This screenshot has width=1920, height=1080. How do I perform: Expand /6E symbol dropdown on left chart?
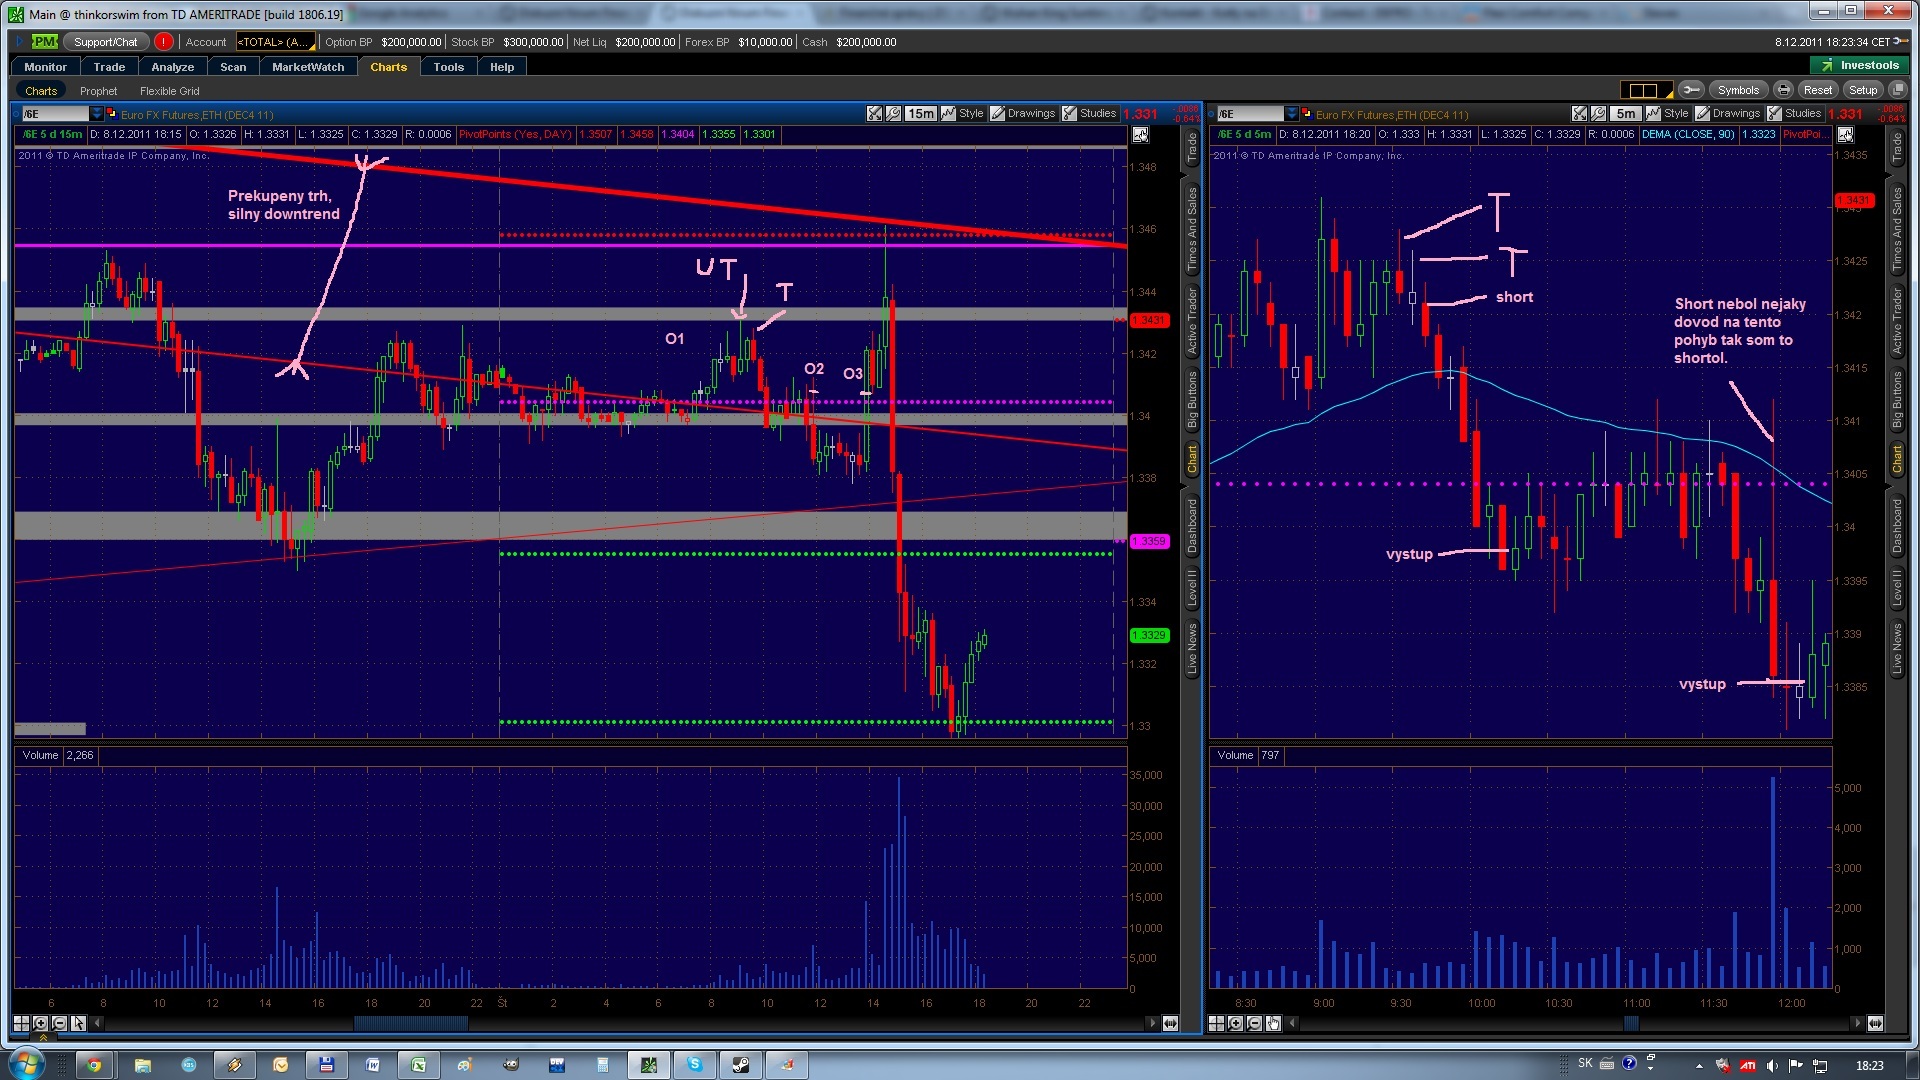96,114
